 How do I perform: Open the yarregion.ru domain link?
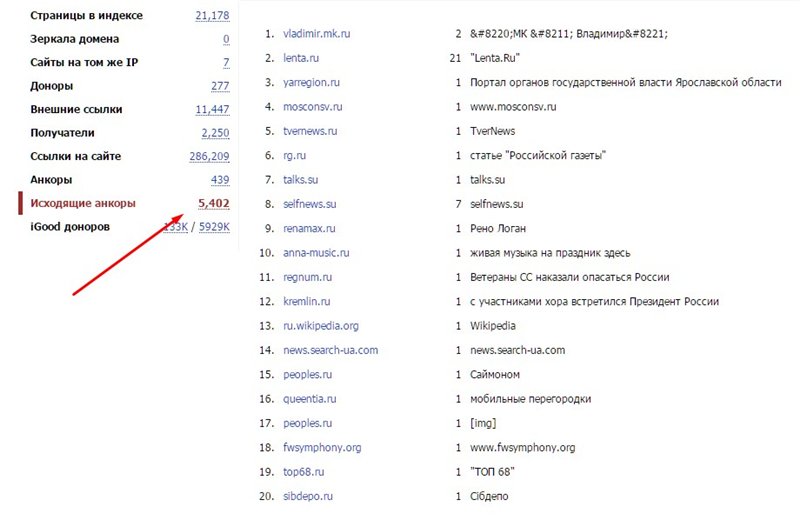[x=310, y=82]
